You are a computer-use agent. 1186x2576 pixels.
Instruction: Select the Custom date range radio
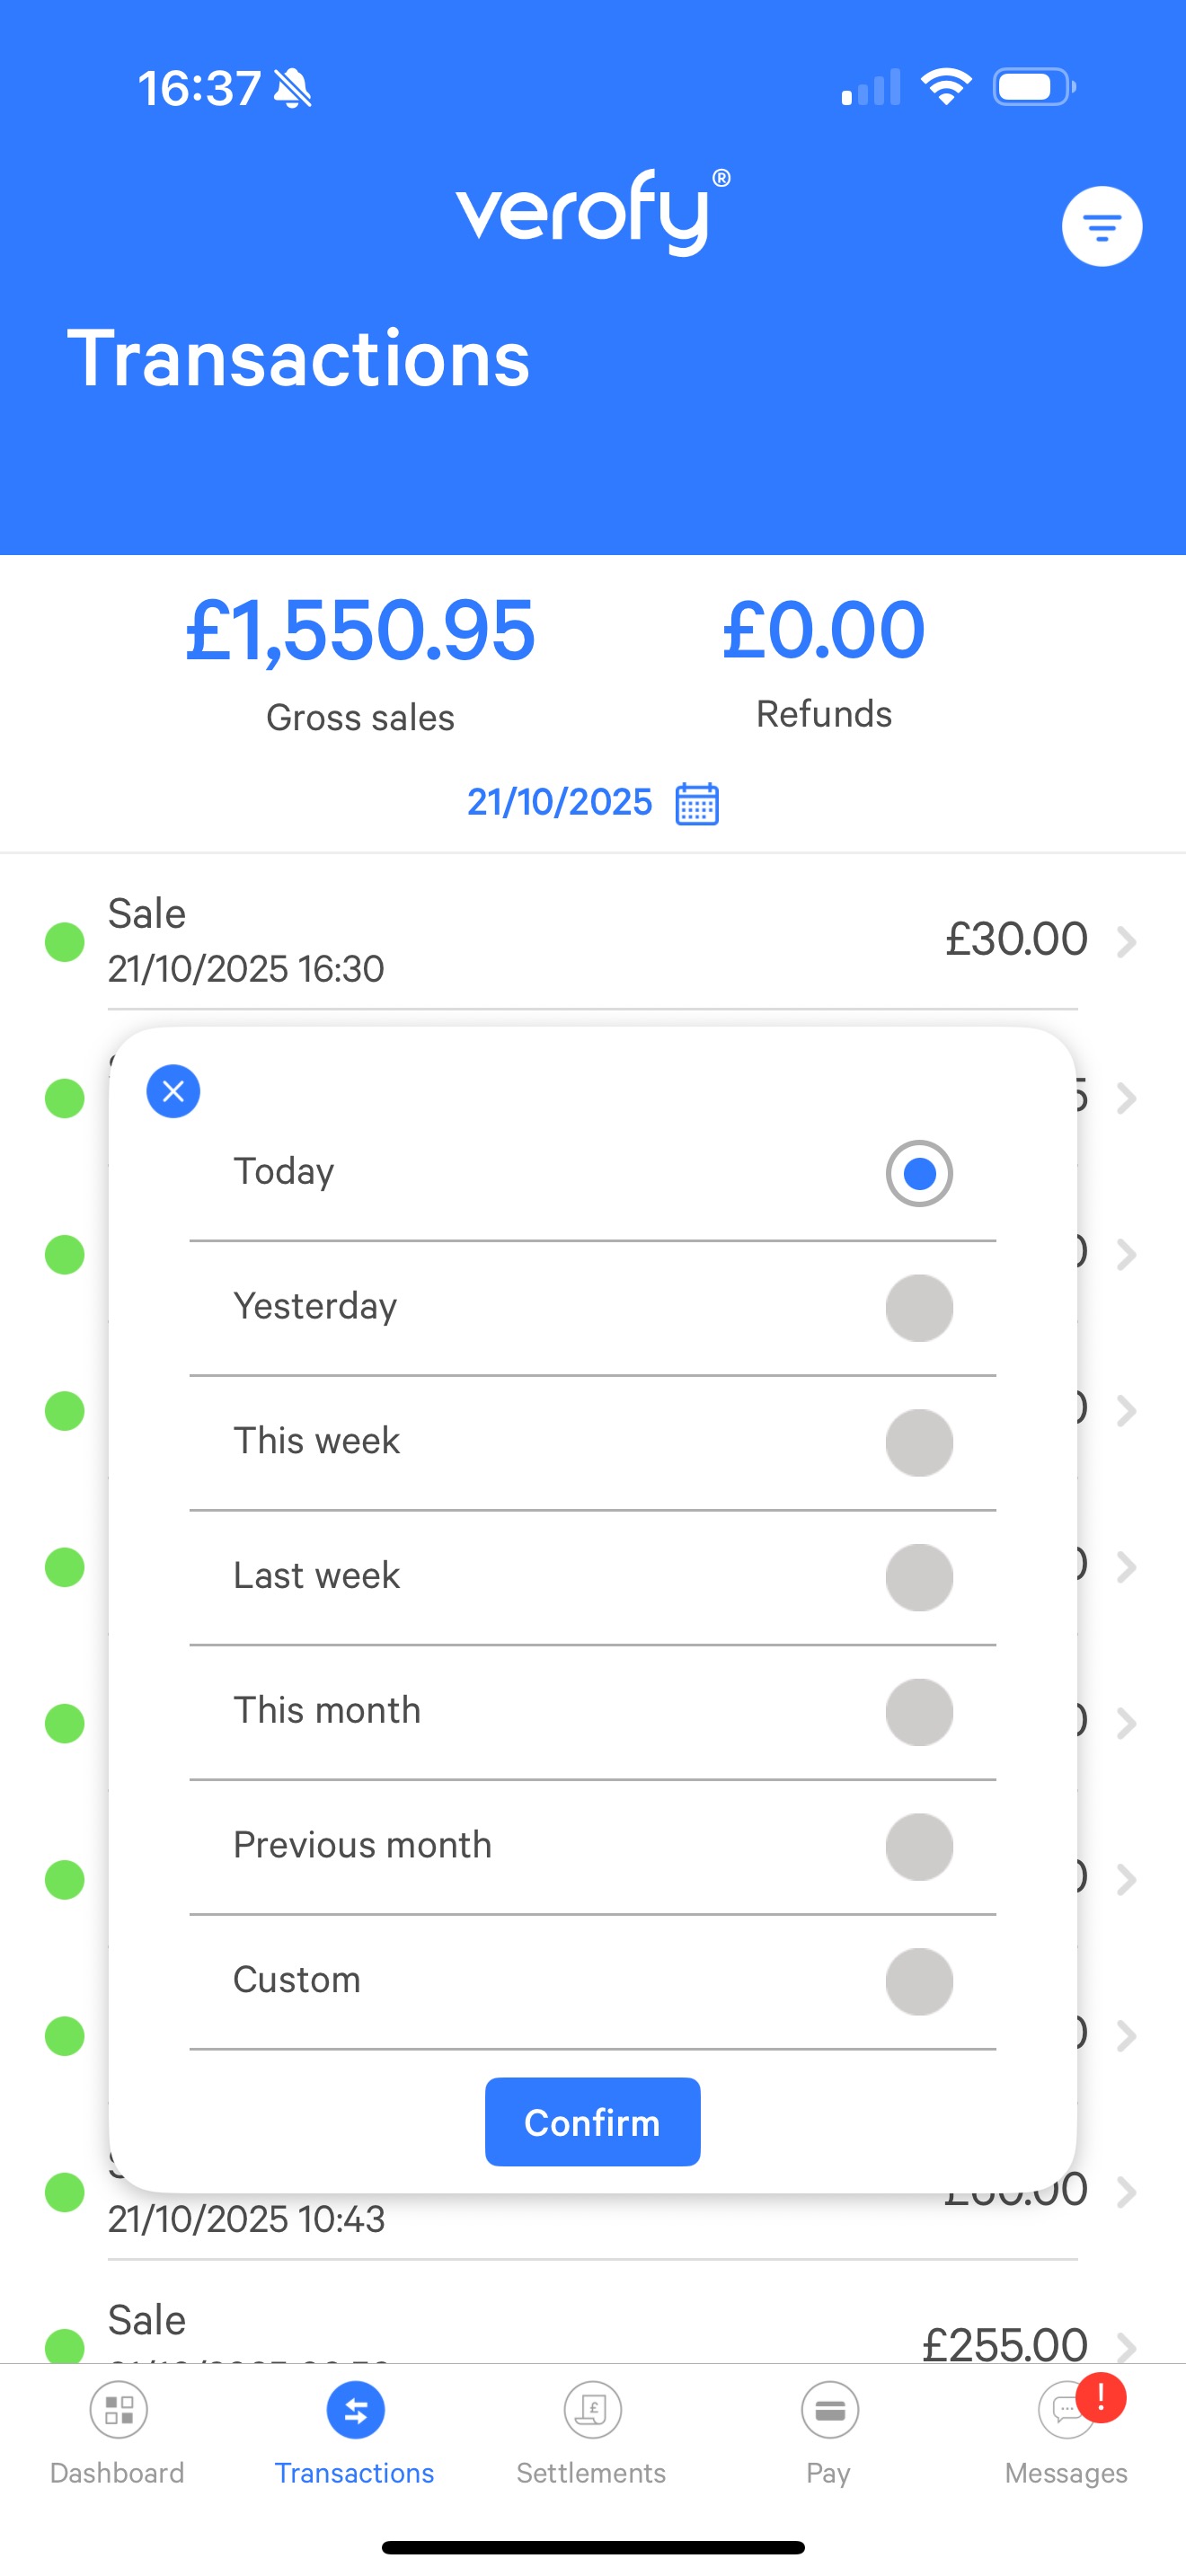click(918, 1981)
